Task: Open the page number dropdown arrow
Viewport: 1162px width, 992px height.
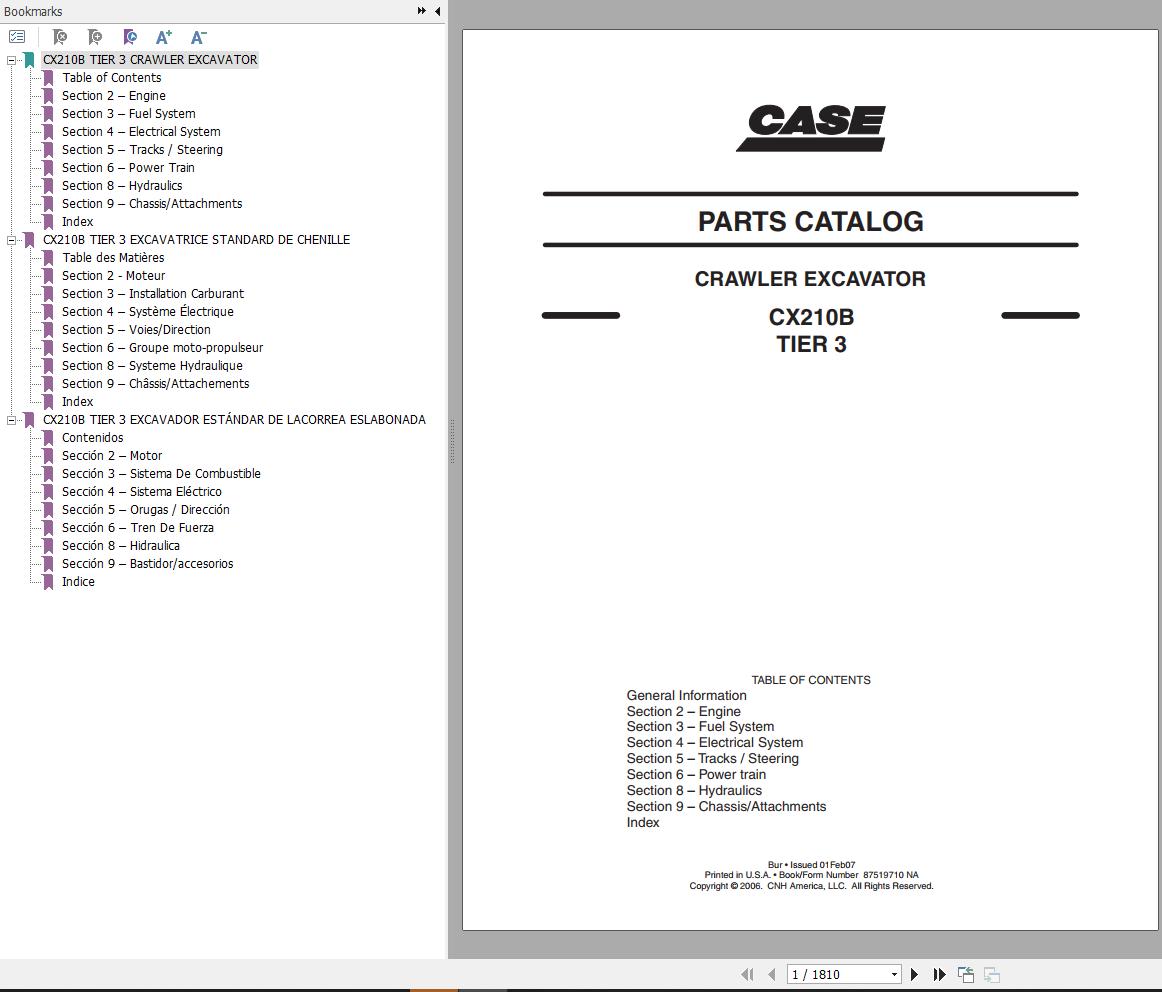Action: click(x=894, y=975)
